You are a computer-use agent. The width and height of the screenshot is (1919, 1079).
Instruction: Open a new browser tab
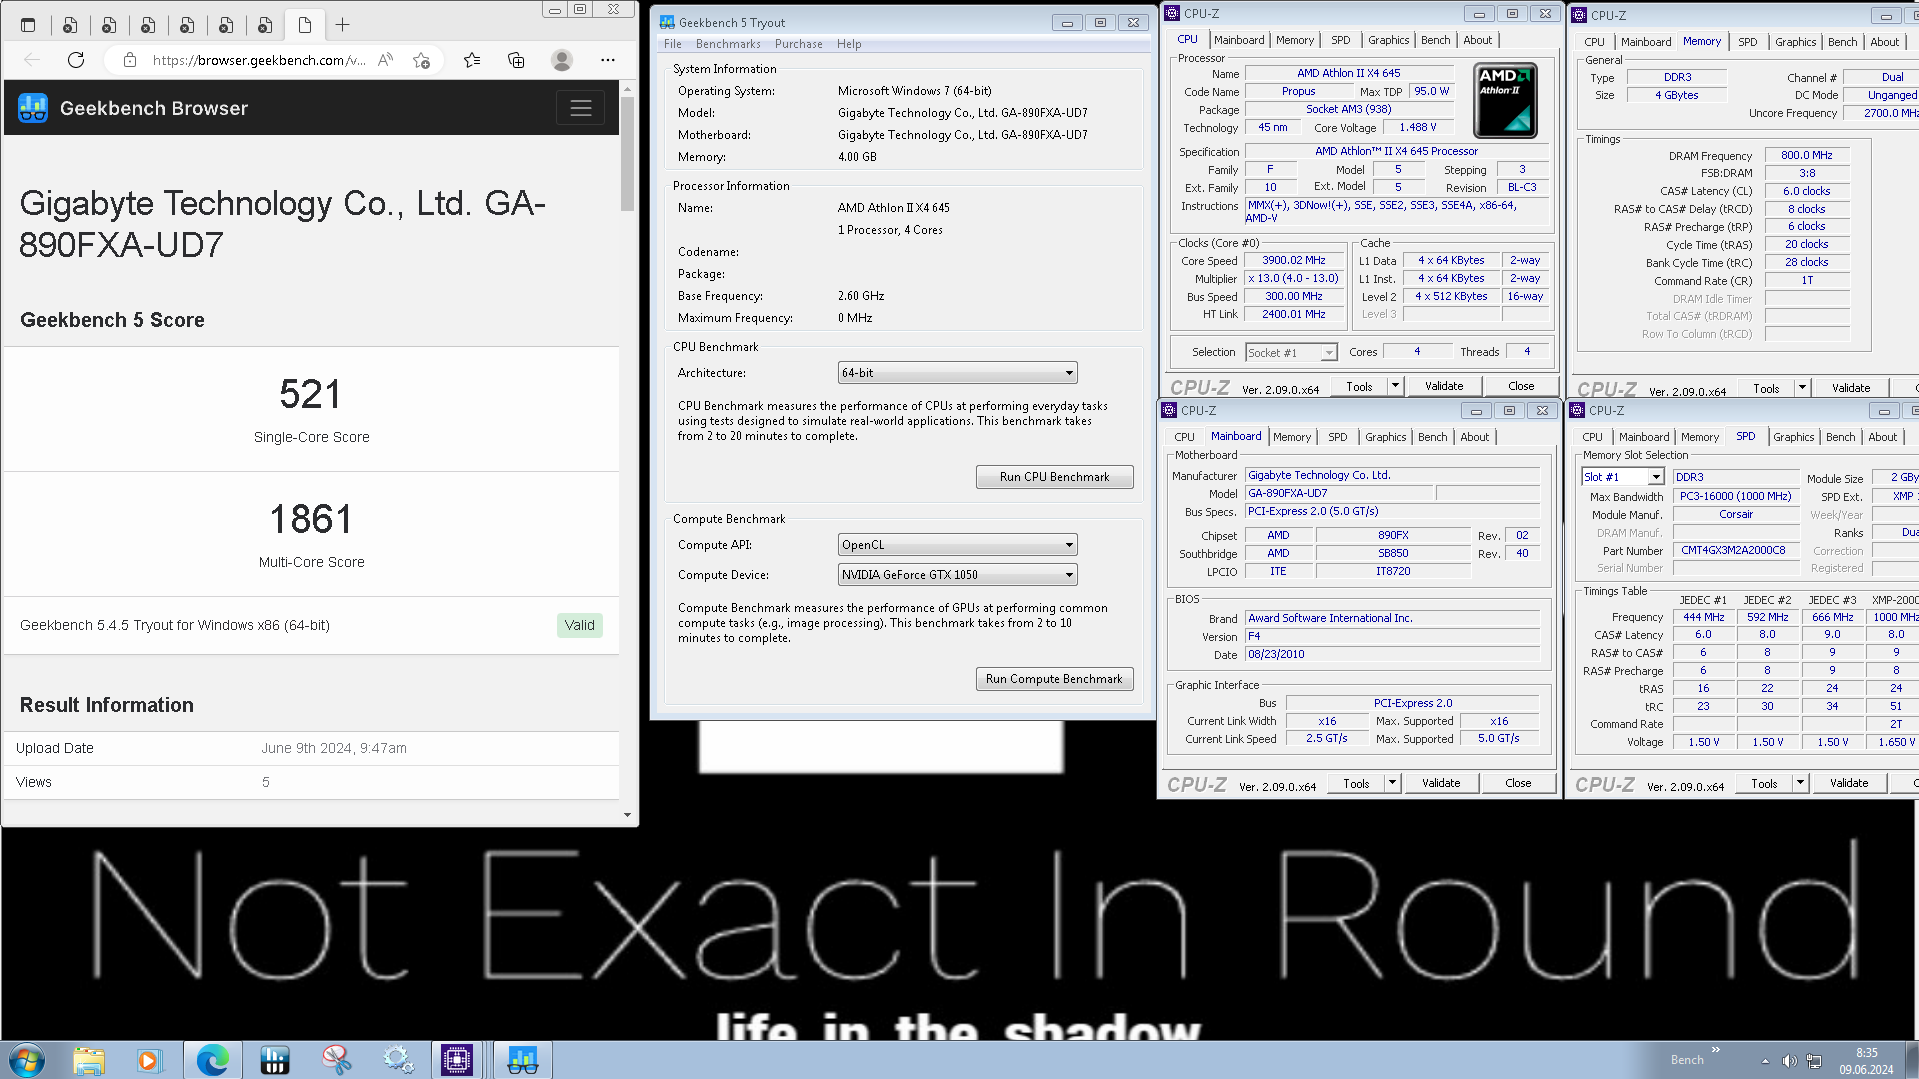pos(342,25)
